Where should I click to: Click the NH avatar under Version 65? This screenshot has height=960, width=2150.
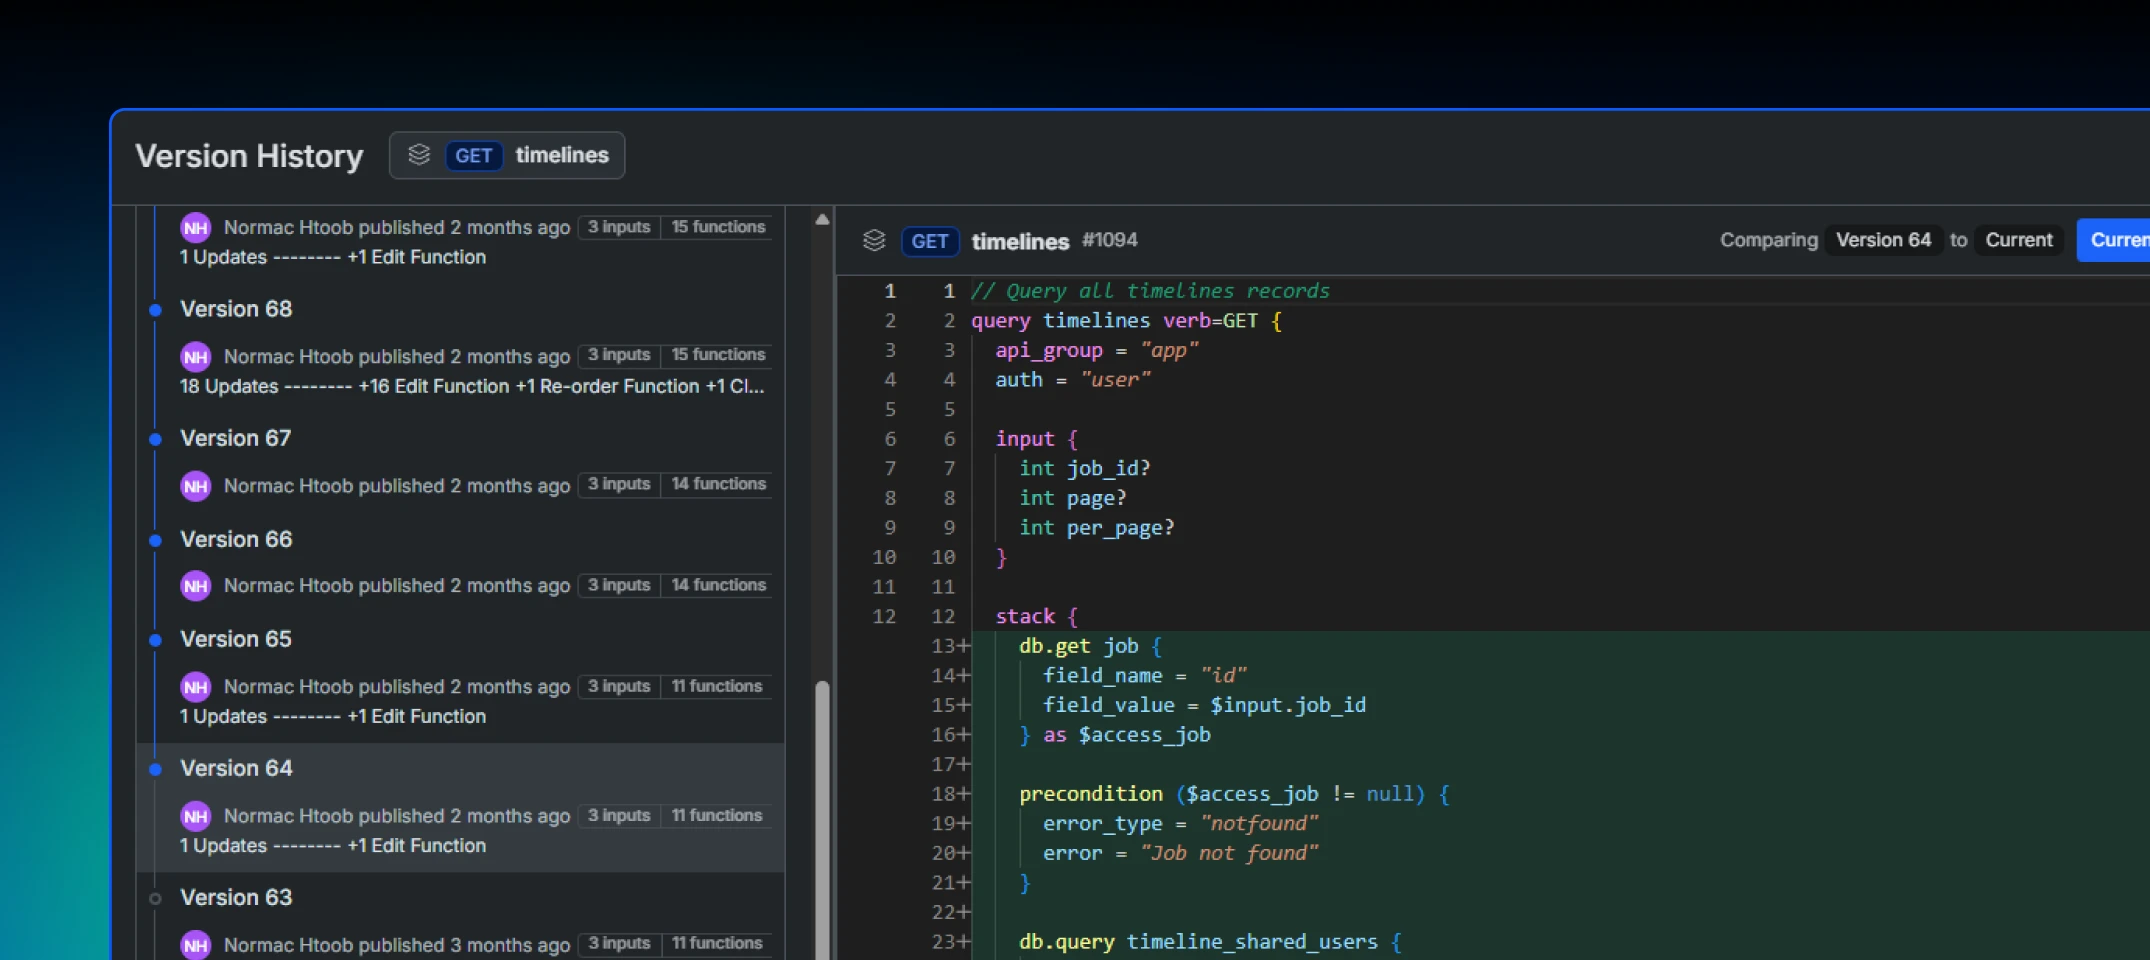point(196,687)
